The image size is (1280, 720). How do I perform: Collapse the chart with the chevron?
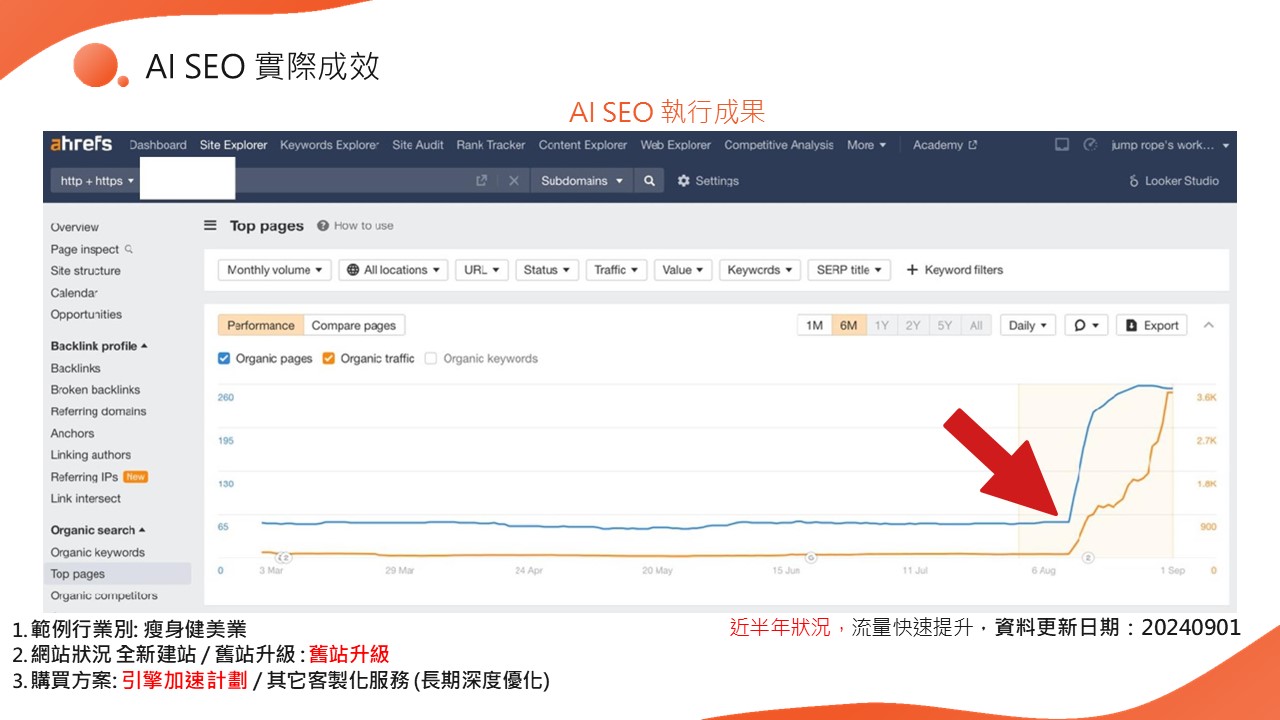coord(1208,325)
